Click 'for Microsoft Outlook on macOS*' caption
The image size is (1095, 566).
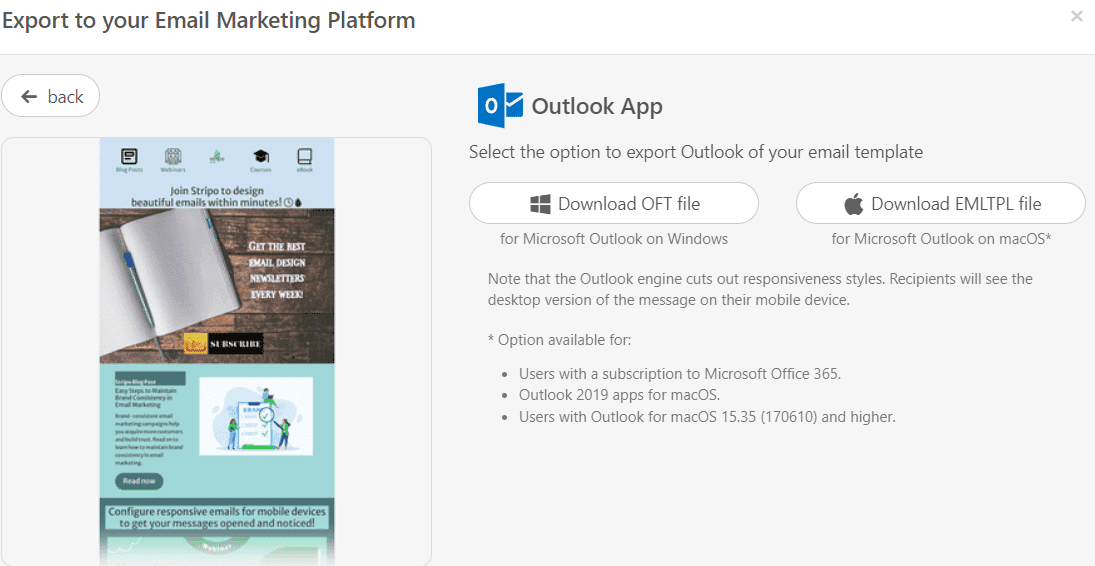941,239
